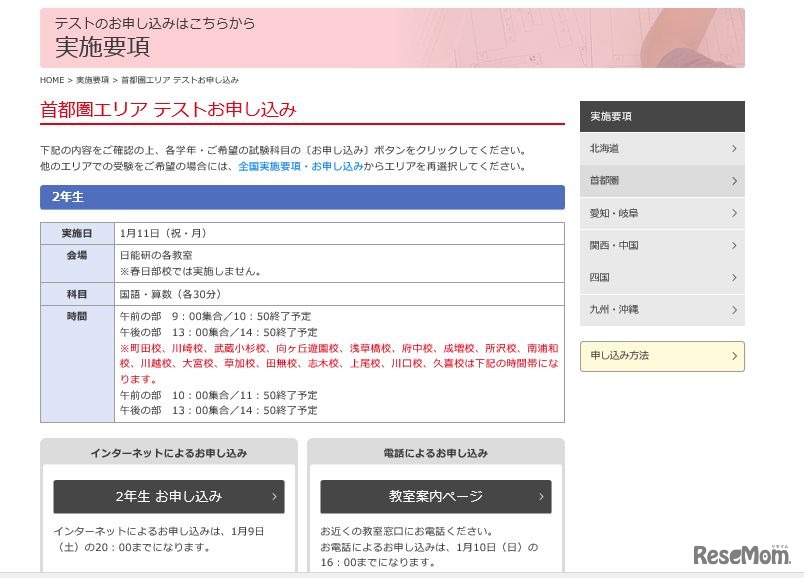Click the arrow on 申し込み方法 box
Viewport: 804px width, 578px height.
point(733,356)
